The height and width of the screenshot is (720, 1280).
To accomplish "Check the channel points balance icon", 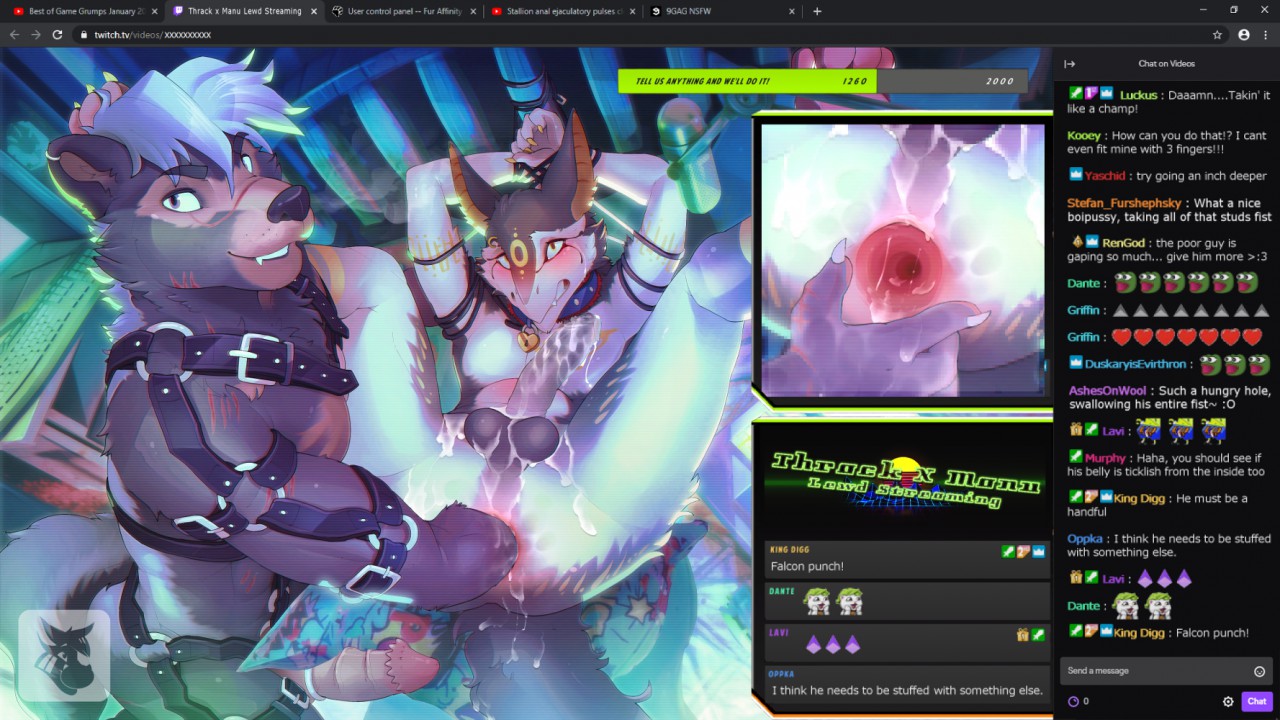I will pos(1073,701).
